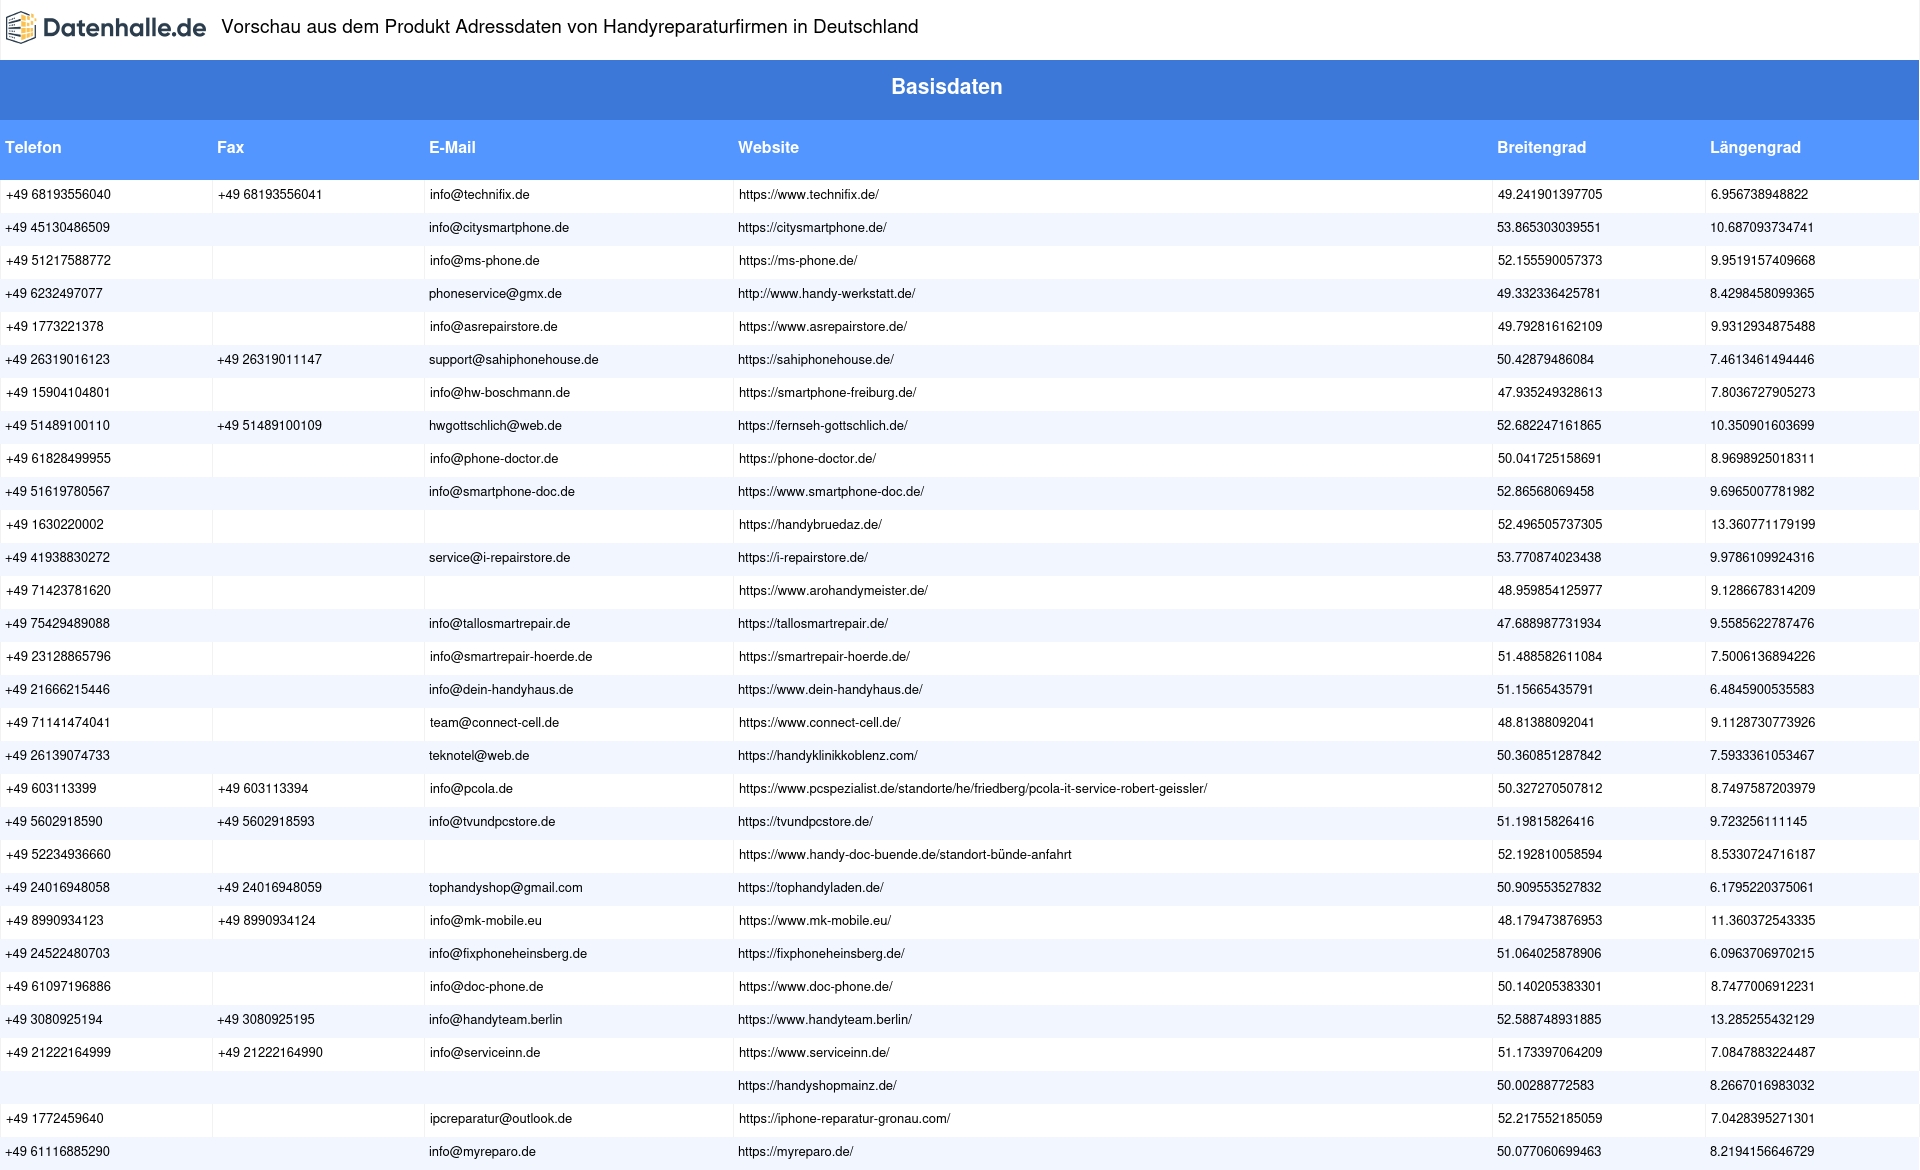Click the email hwgottschlich@web.de
The height and width of the screenshot is (1170, 1920).
point(495,426)
